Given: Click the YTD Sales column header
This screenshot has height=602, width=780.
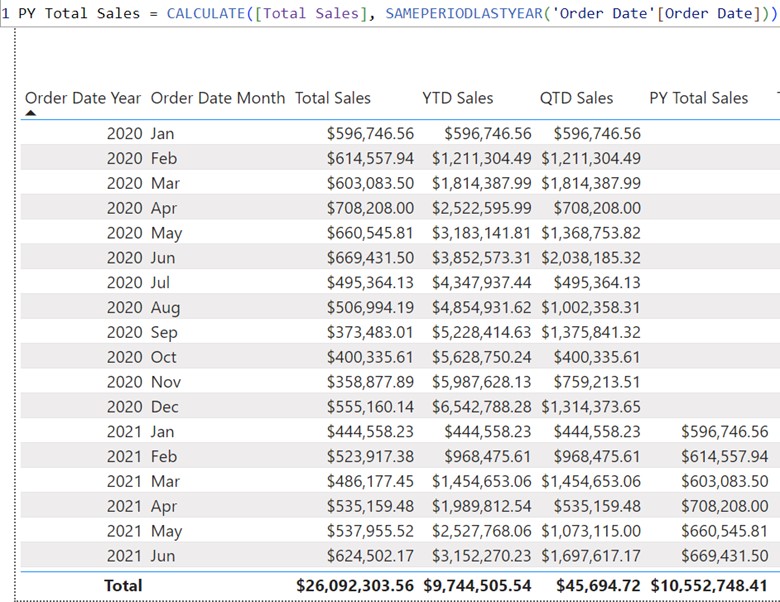Looking at the screenshot, I should 457,98.
